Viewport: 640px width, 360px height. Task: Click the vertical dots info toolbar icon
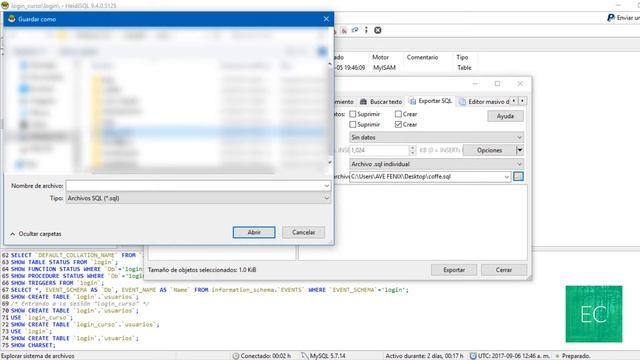point(366,30)
